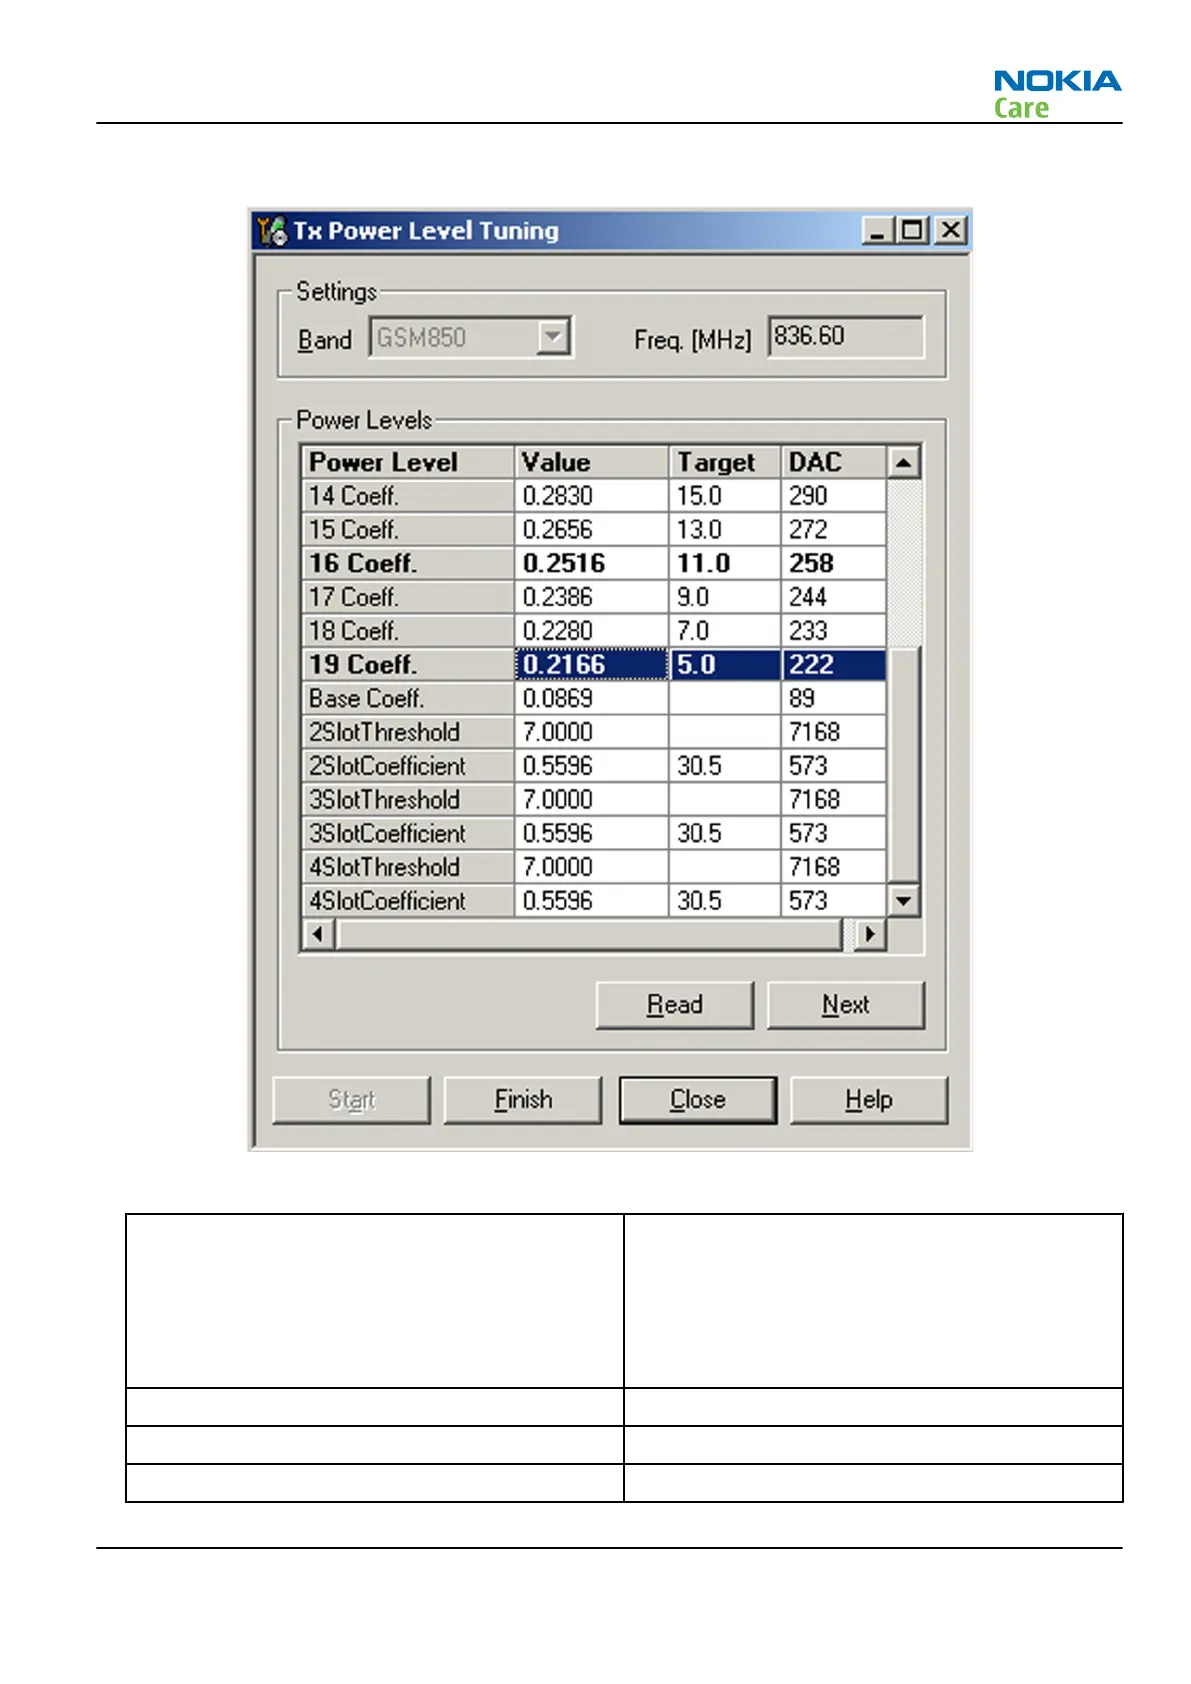This screenshot has height=1684, width=1191.
Task: Close the window using title bar X
Action: point(951,231)
